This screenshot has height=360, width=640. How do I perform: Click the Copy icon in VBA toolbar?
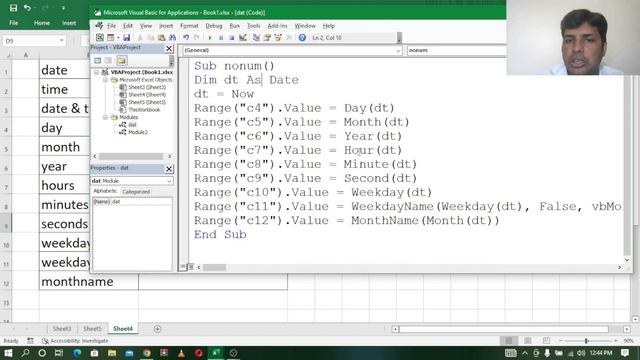tap(150, 38)
